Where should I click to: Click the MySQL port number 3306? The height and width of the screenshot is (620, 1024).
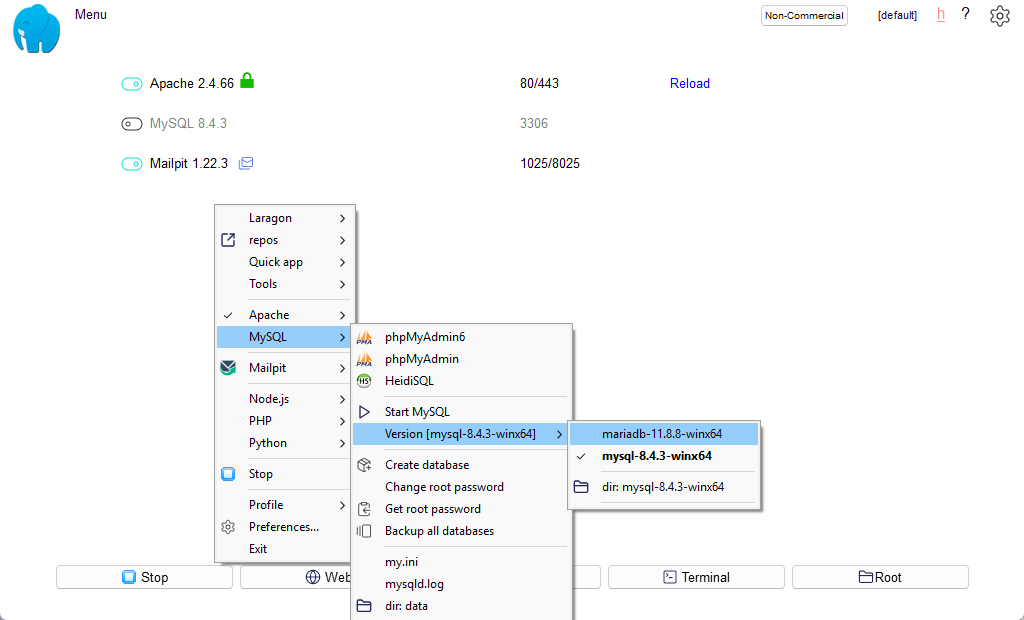534,123
